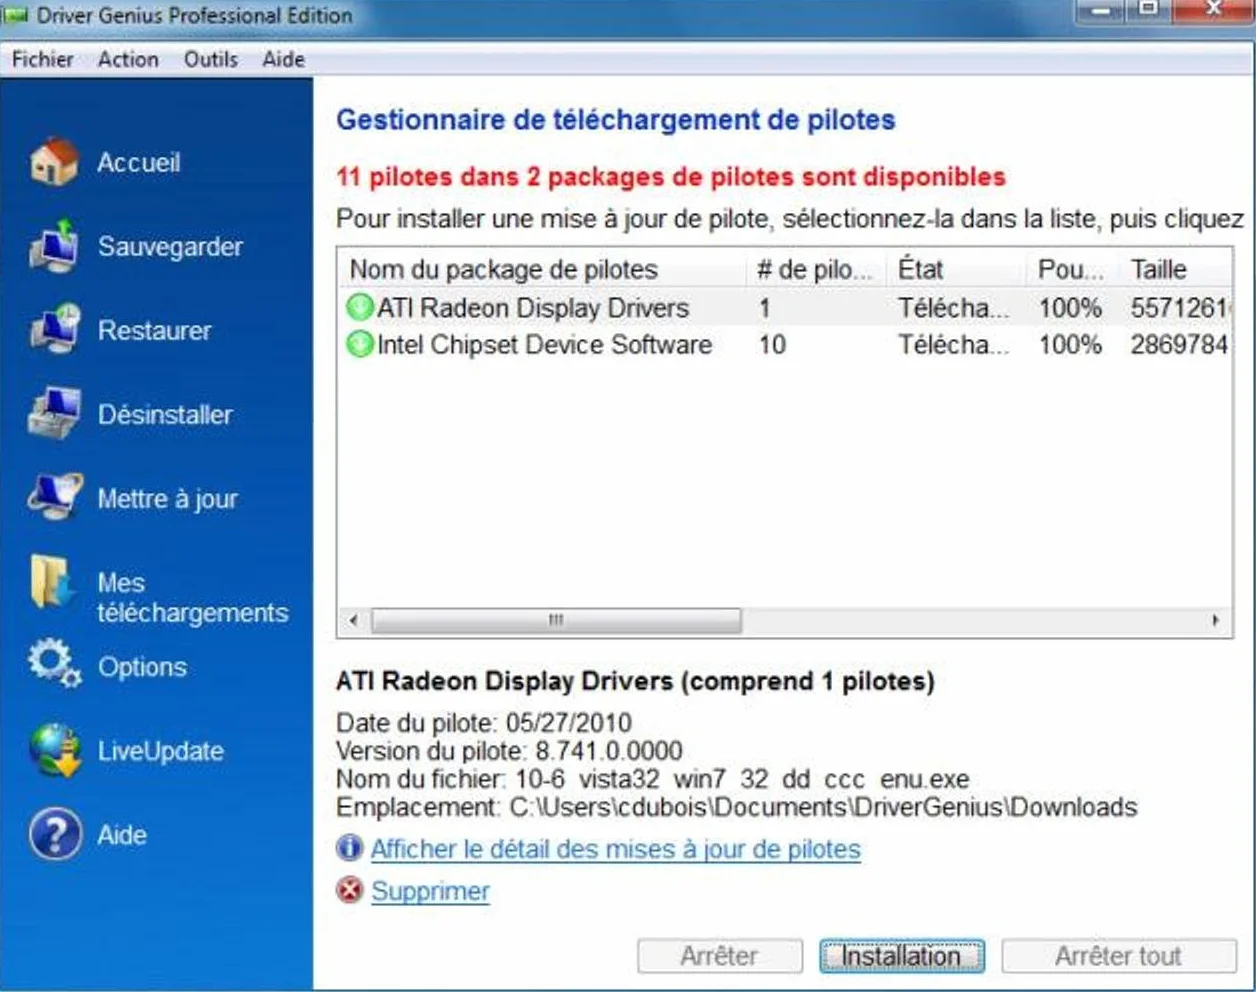Viewport: 1256px width, 992px height.
Task: Click Date du pilote: 05/27/2010 text
Action: click(484, 723)
